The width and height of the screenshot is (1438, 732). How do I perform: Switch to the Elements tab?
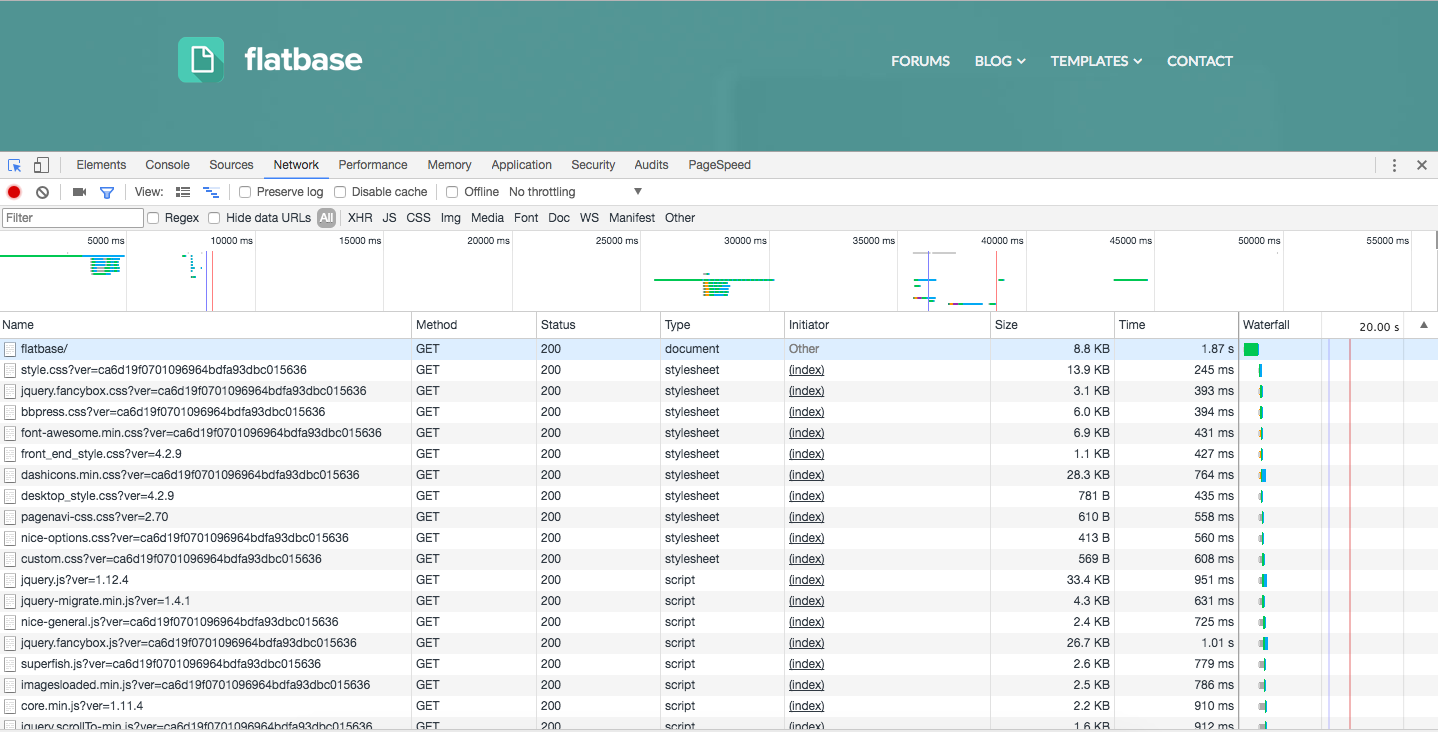pyautogui.click(x=101, y=165)
